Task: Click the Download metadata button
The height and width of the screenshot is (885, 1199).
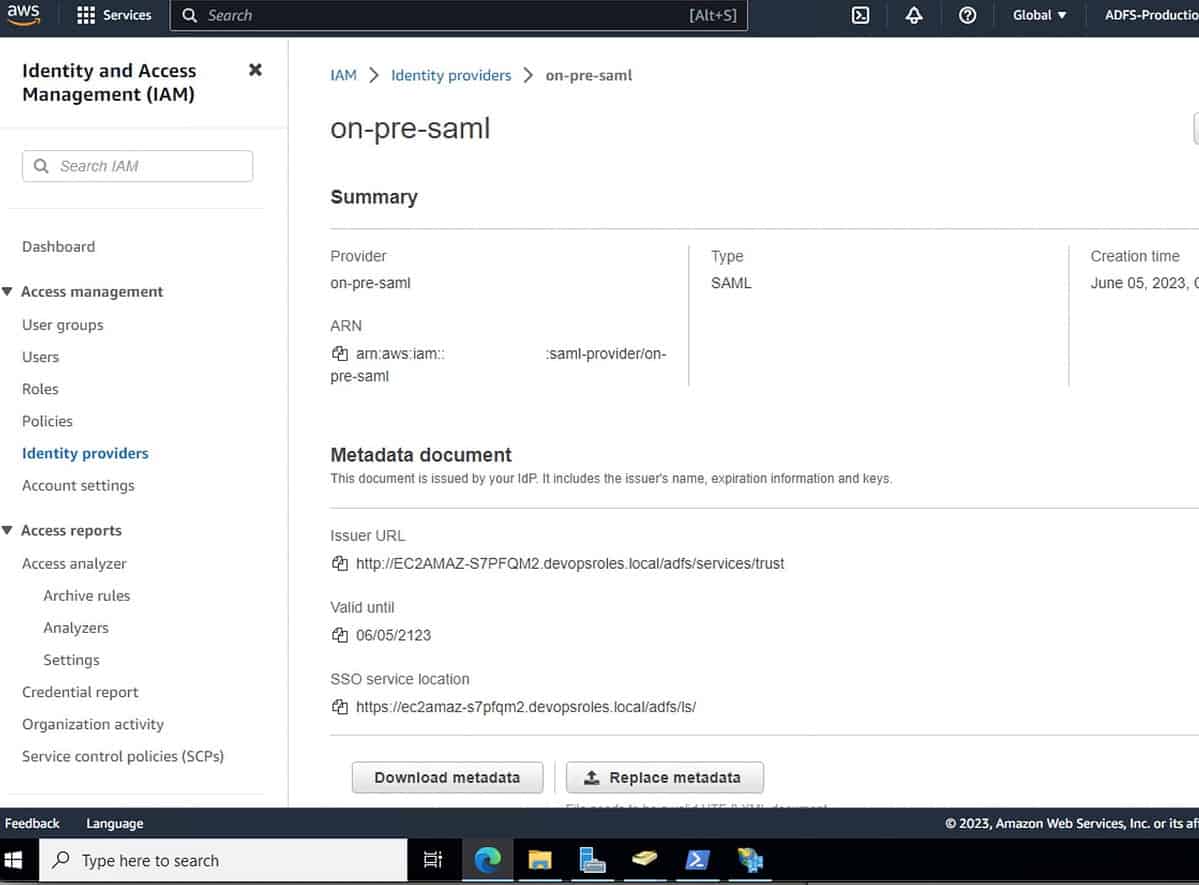Action: (x=447, y=777)
